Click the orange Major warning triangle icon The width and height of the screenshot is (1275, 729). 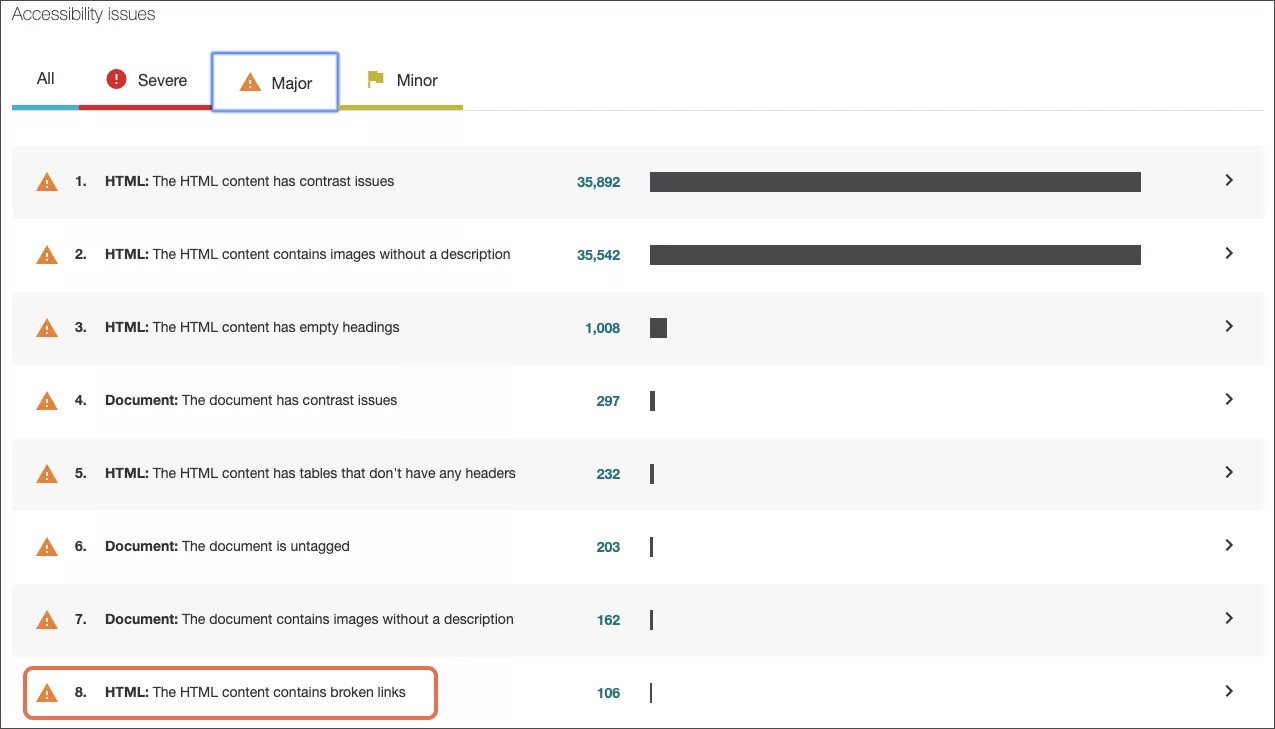click(x=250, y=83)
